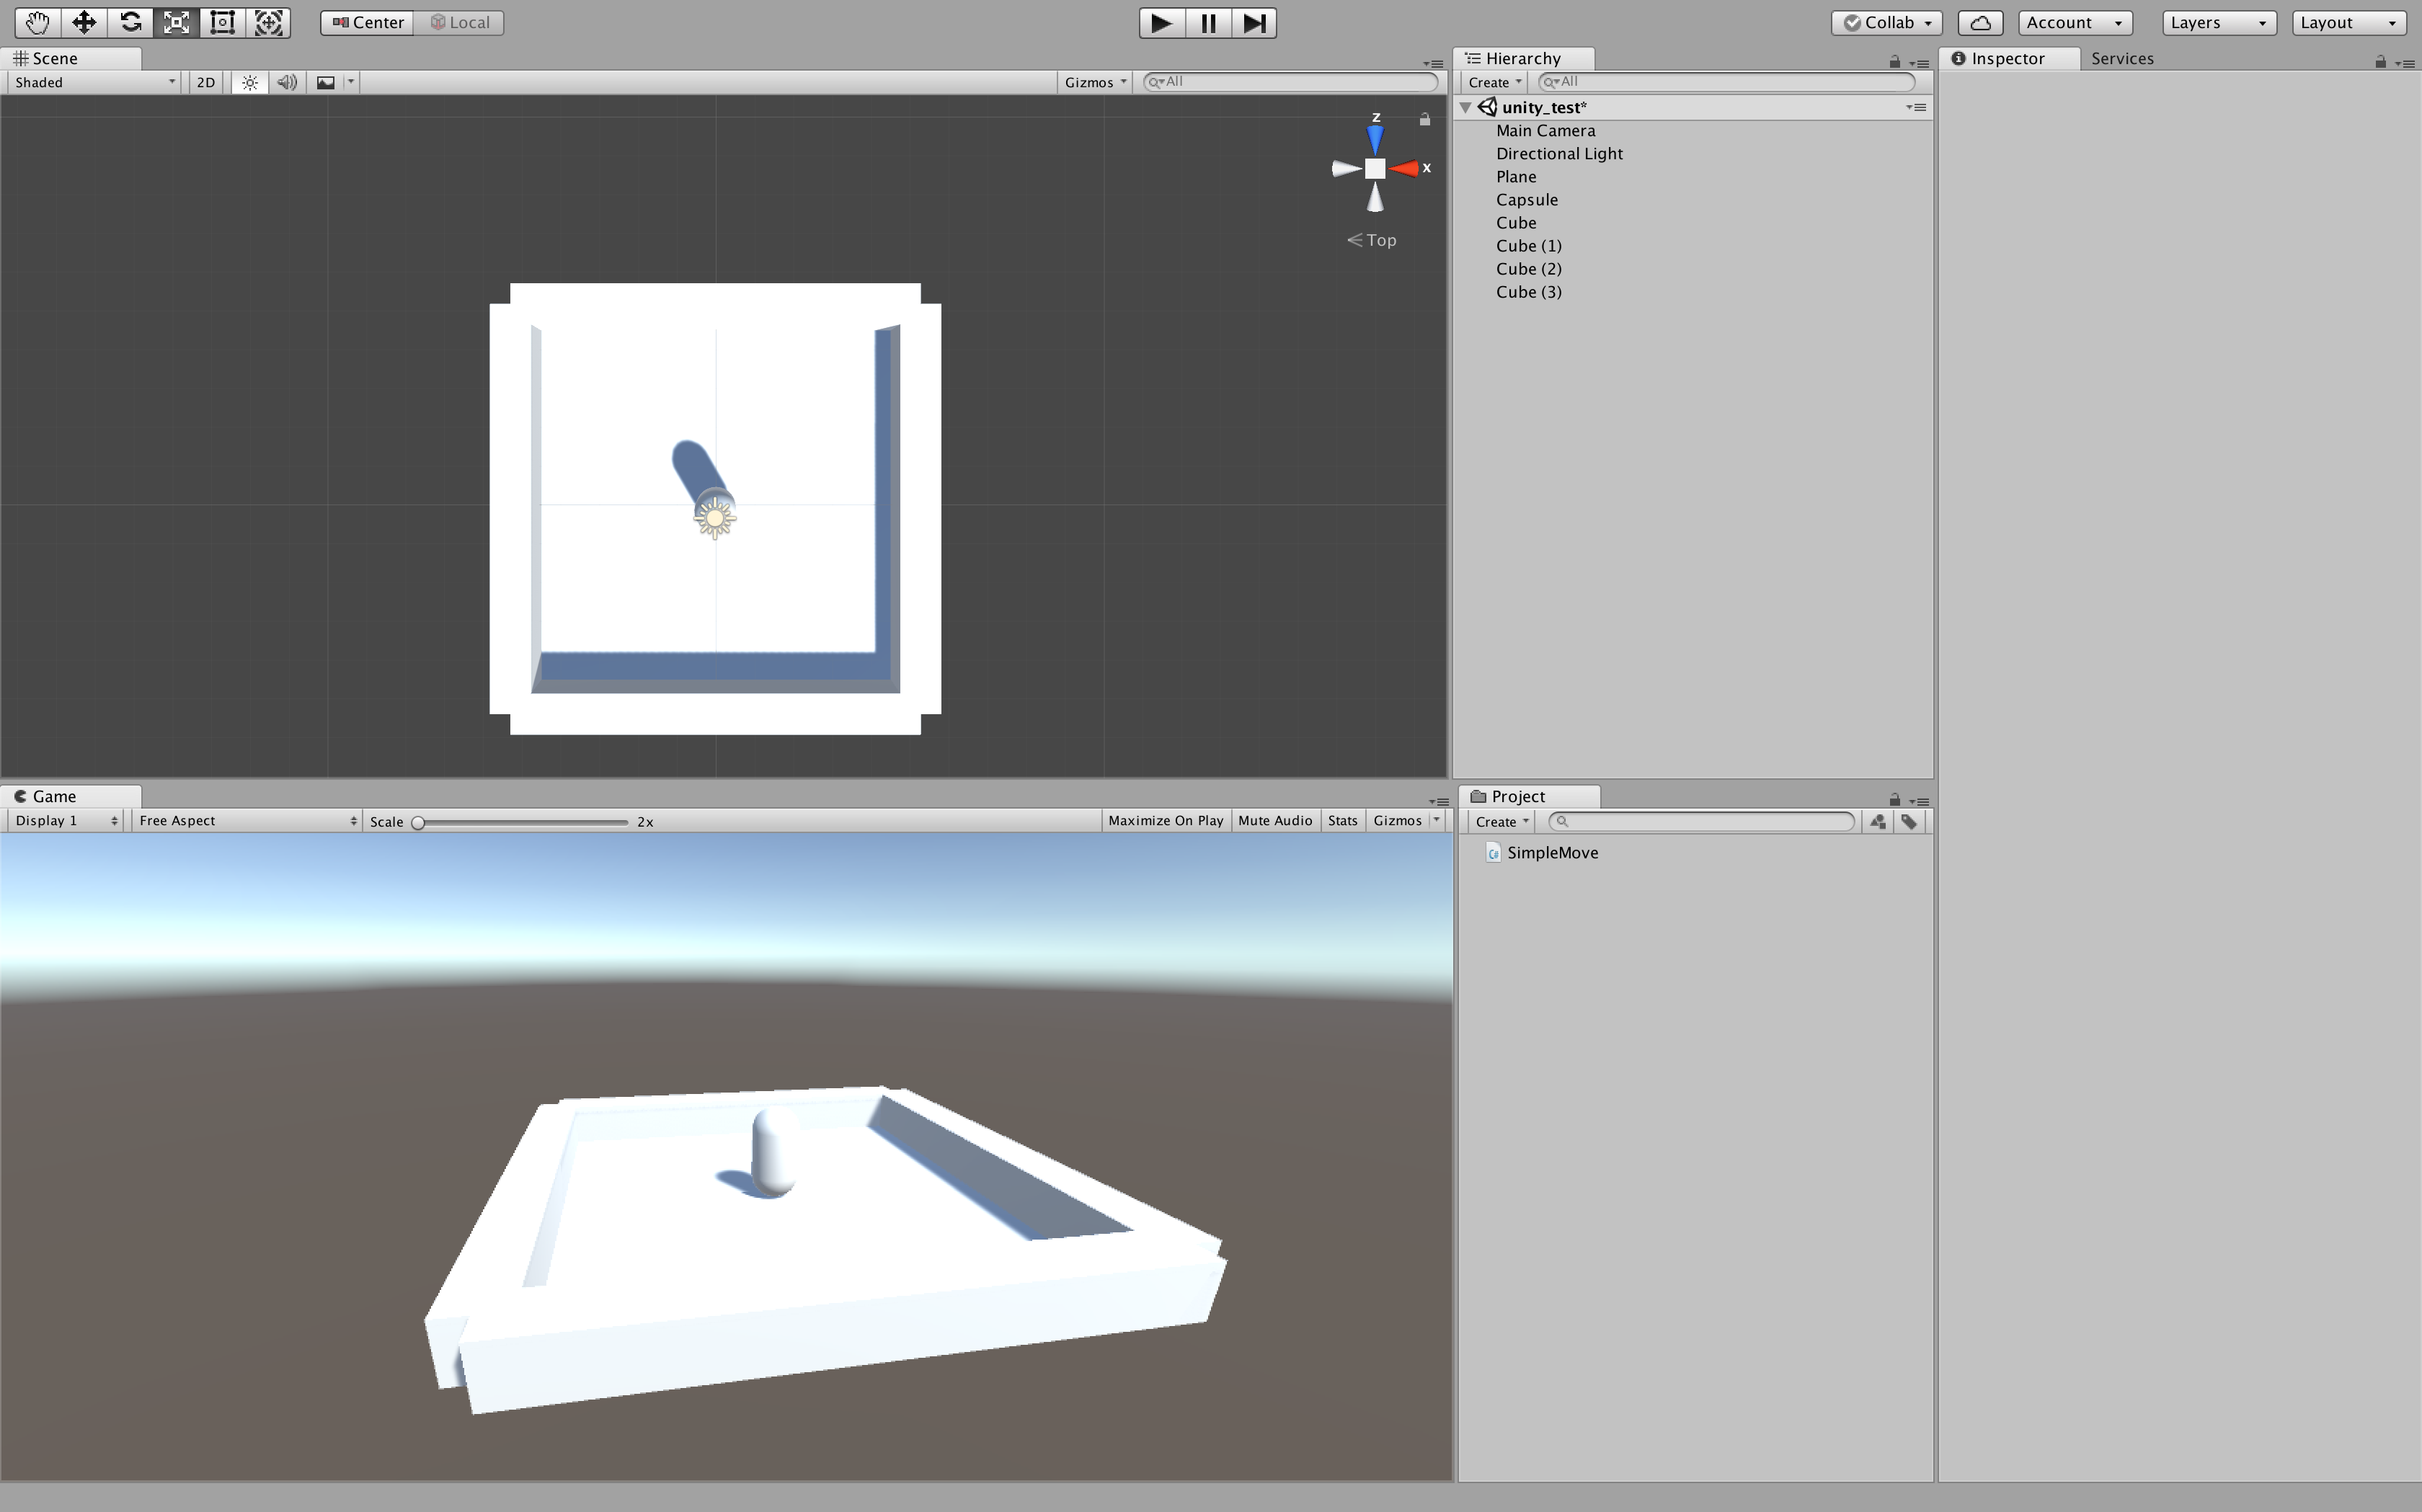Select Main Camera in Hierarchy
The width and height of the screenshot is (2422, 1512).
point(1545,131)
